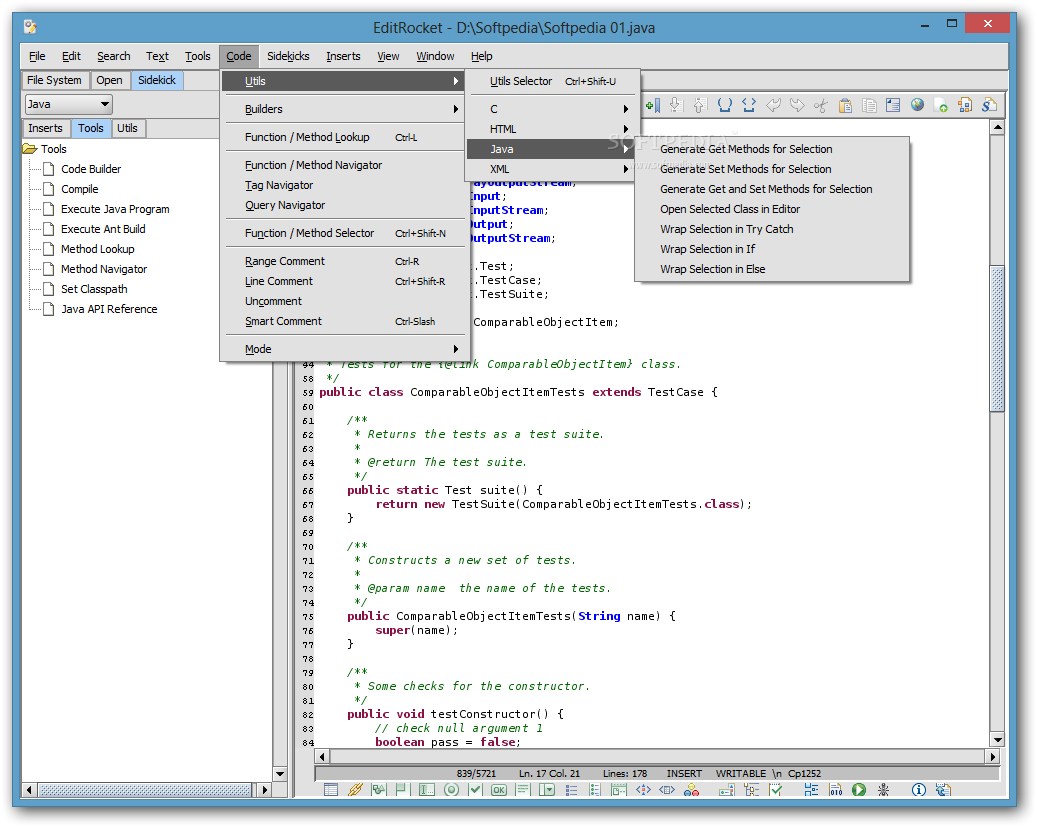Click the bug debug icon in bottom toolbar
The height and width of the screenshot is (827, 1037).
click(884, 789)
